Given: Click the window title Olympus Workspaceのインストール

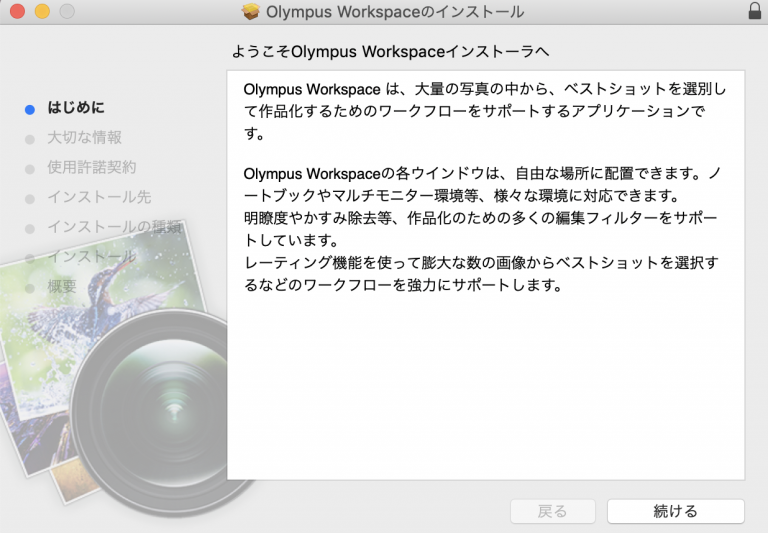Looking at the screenshot, I should click(x=395, y=12).
